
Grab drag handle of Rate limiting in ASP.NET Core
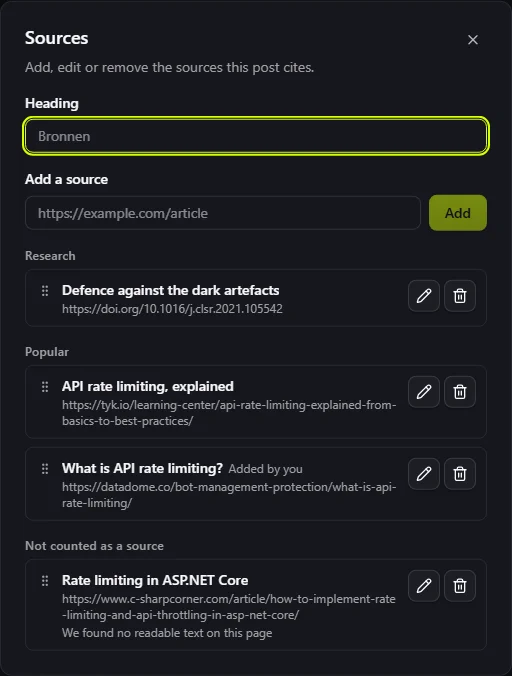[x=45, y=581]
